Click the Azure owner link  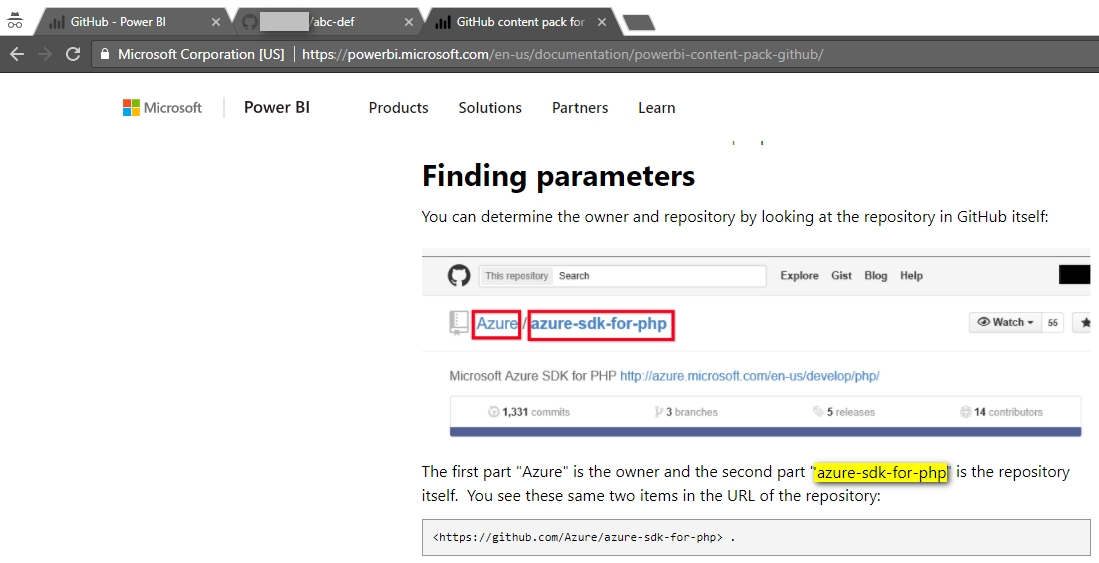click(x=497, y=324)
